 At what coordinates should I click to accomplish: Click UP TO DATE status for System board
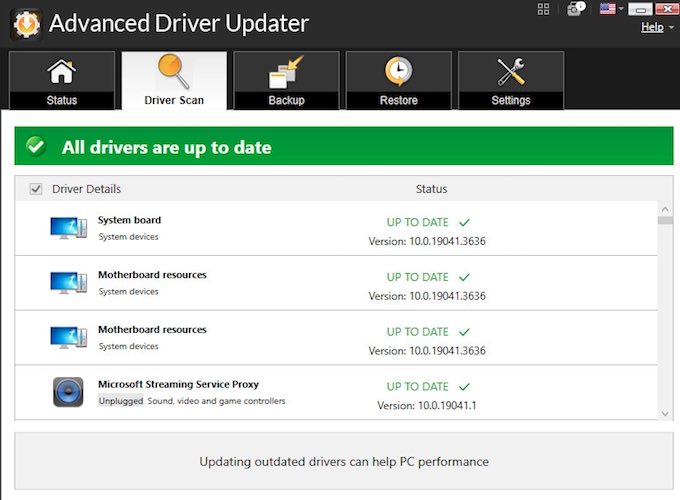click(417, 222)
